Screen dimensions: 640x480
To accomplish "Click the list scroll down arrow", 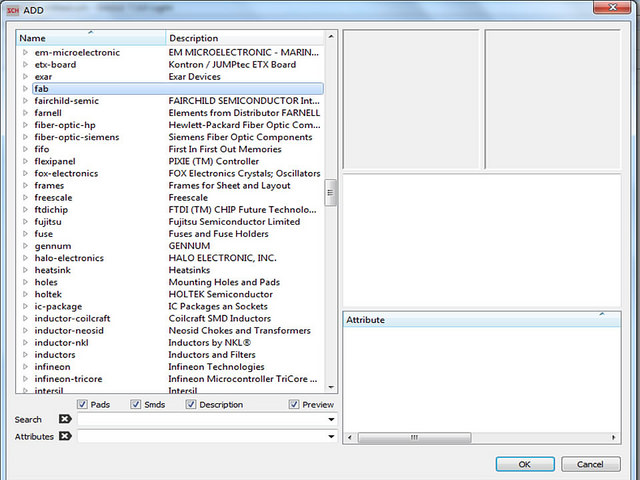I will pos(331,387).
